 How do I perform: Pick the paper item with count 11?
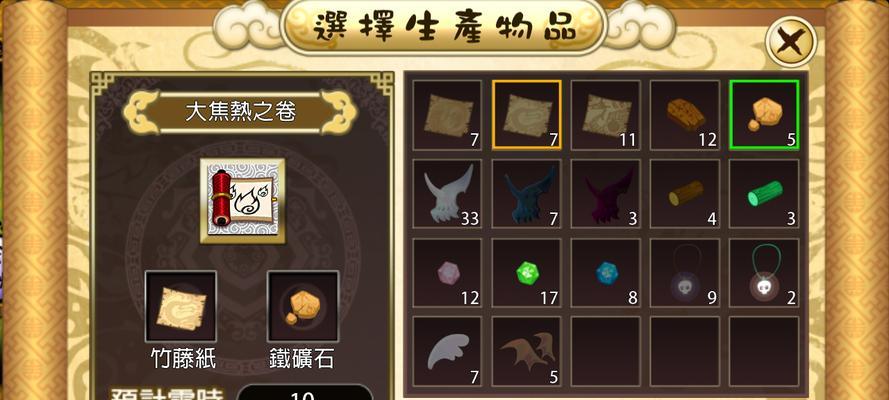pyautogui.click(x=606, y=115)
